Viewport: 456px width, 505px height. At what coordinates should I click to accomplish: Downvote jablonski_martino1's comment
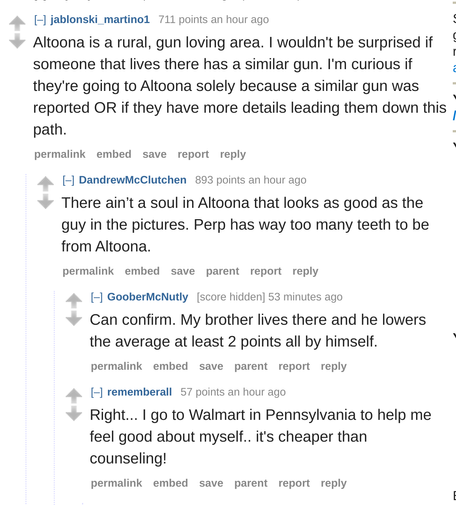tap(17, 41)
